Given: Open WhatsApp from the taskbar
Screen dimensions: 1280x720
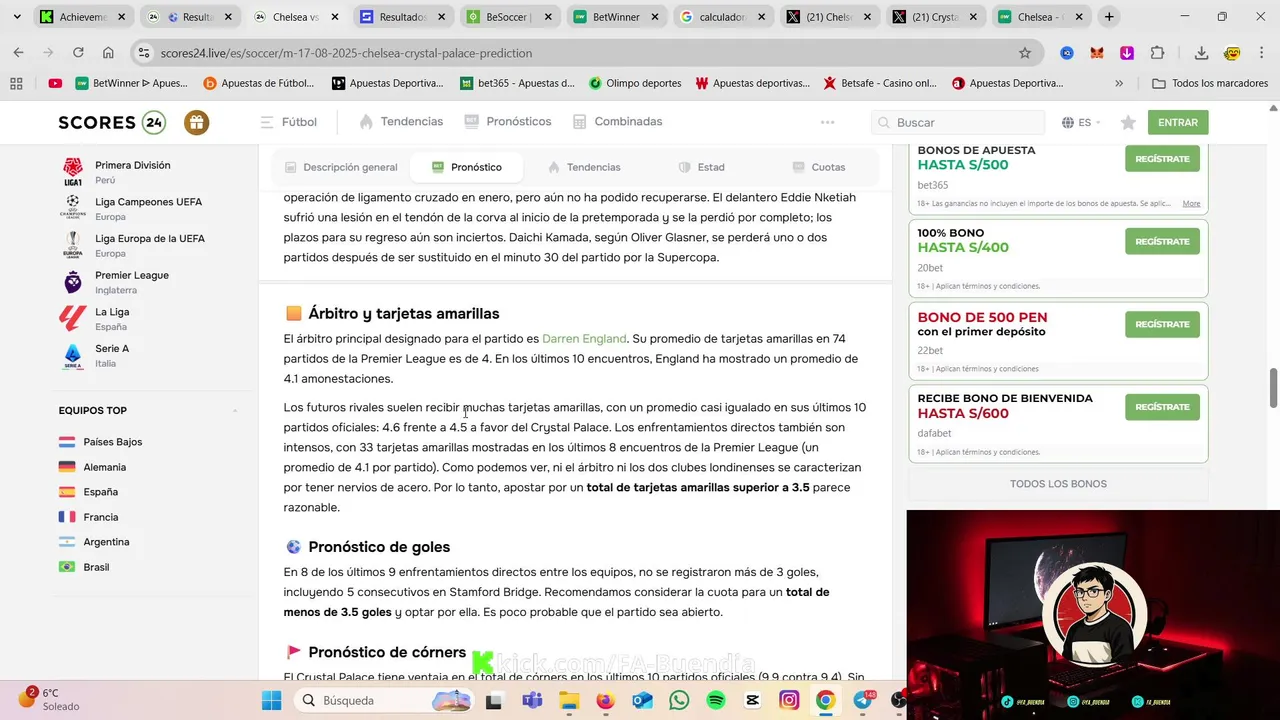Looking at the screenshot, I should pyautogui.click(x=679, y=701).
